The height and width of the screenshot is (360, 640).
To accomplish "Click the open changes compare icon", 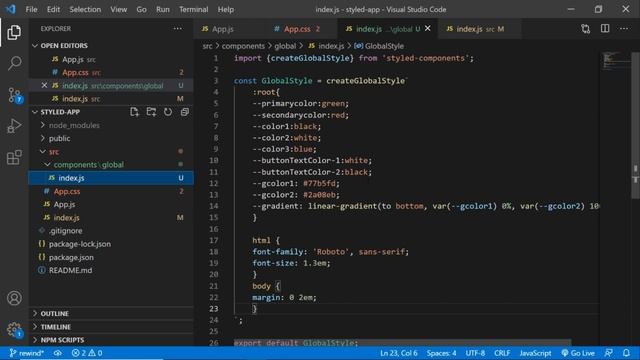I will (x=586, y=29).
